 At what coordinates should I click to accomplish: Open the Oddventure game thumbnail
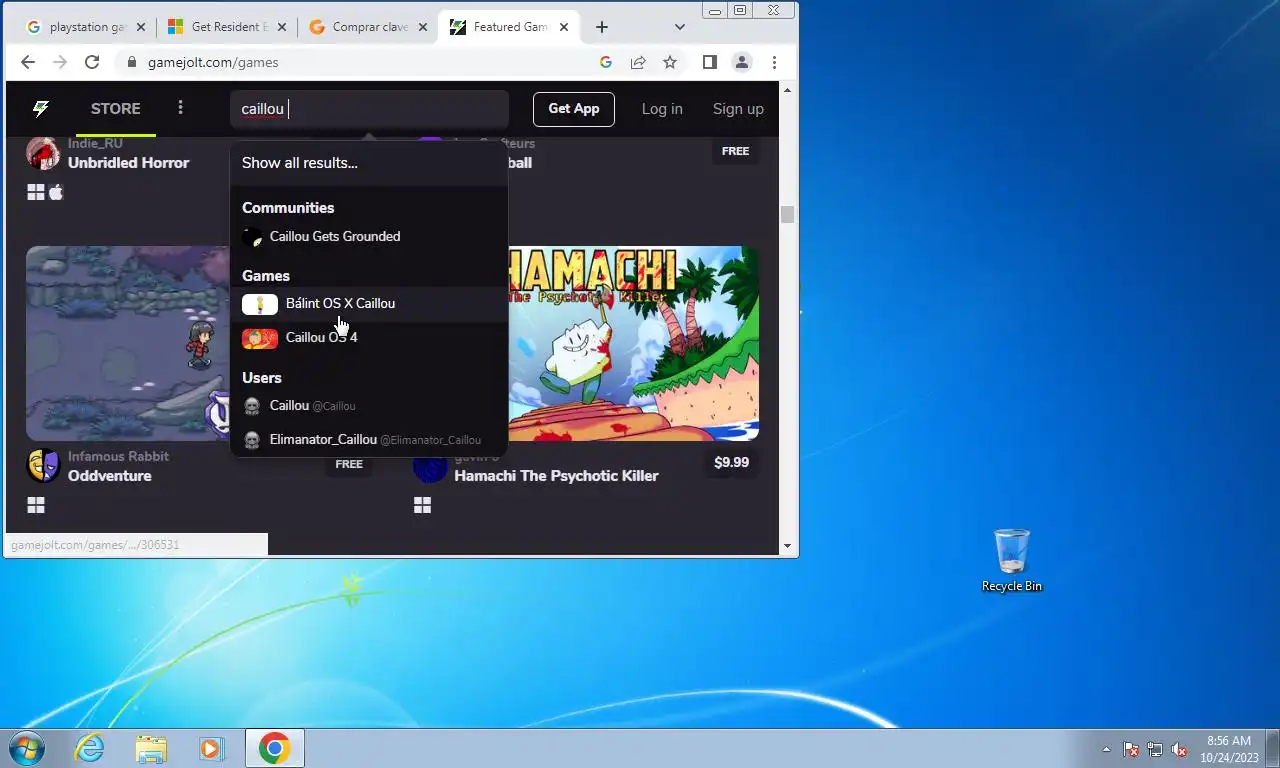tap(128, 343)
